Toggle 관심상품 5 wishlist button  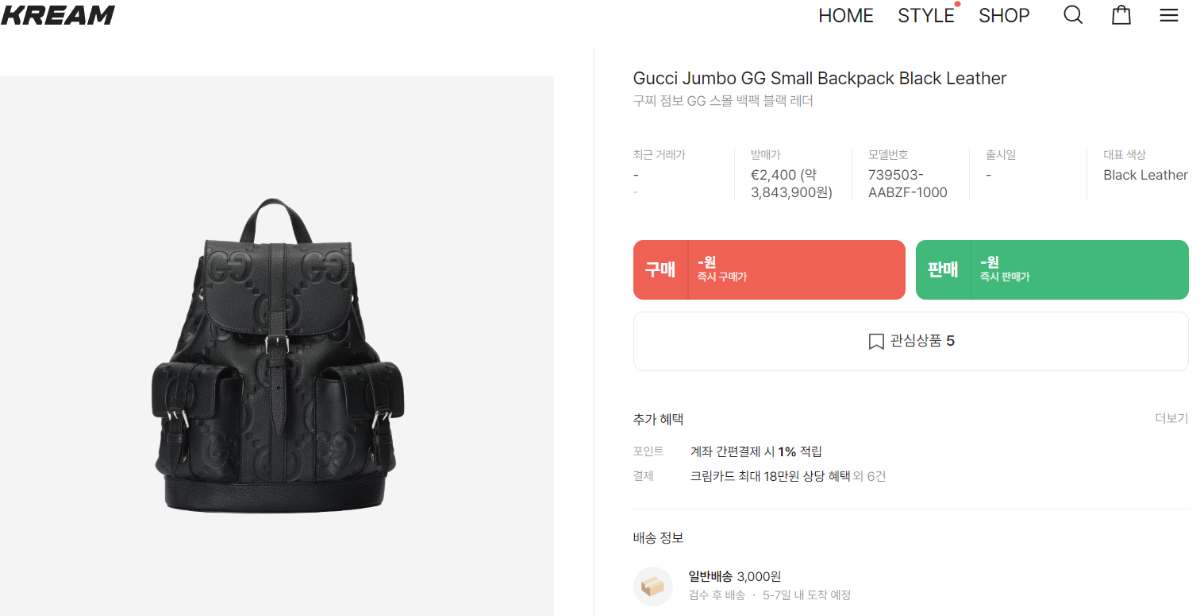(x=911, y=341)
